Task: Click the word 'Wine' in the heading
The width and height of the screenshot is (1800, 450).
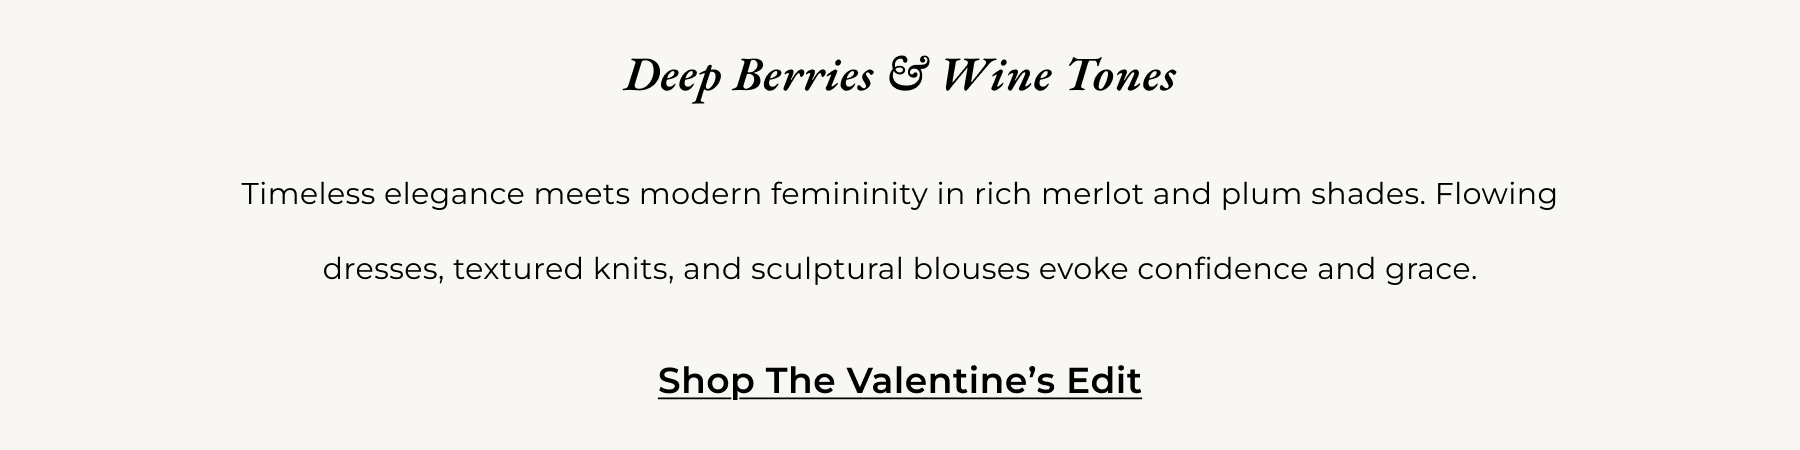Action: coord(997,76)
